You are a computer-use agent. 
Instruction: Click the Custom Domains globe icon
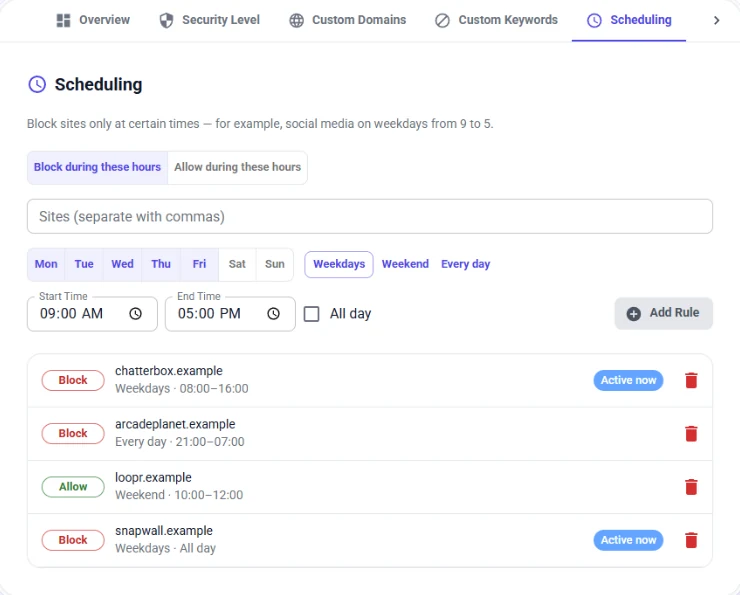(296, 20)
